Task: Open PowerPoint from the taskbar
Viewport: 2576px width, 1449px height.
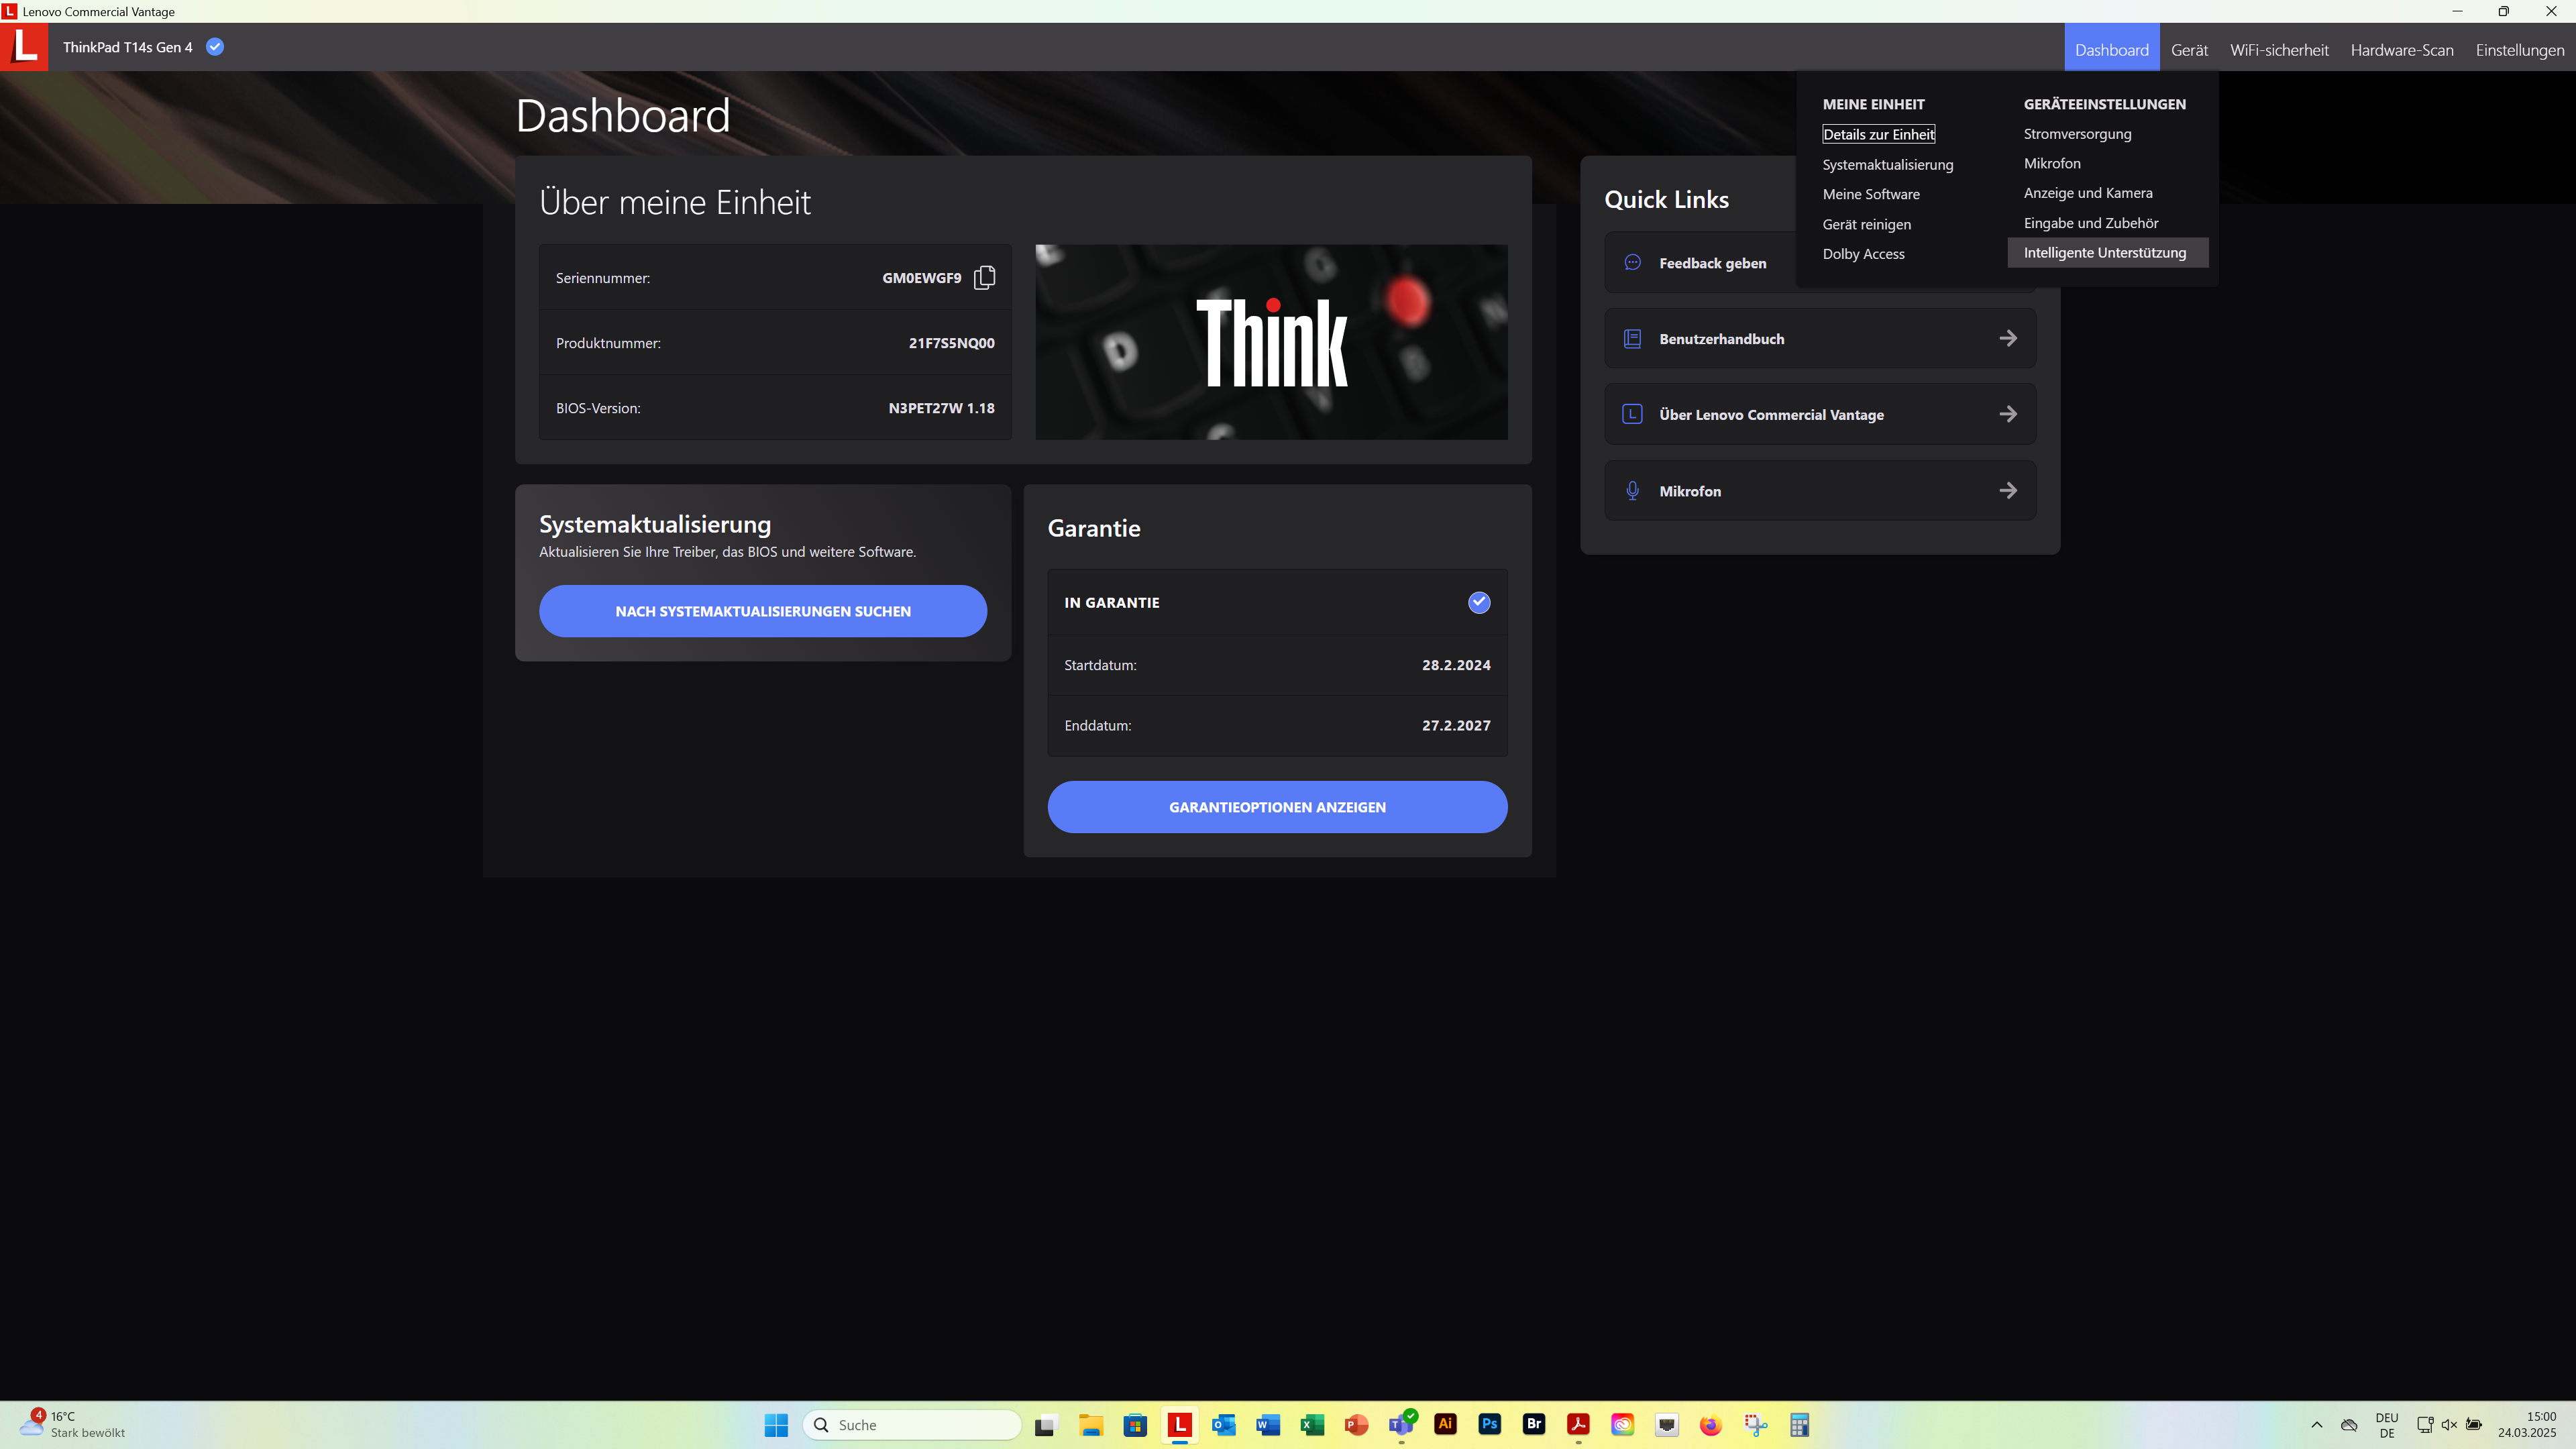Action: 1357,1424
